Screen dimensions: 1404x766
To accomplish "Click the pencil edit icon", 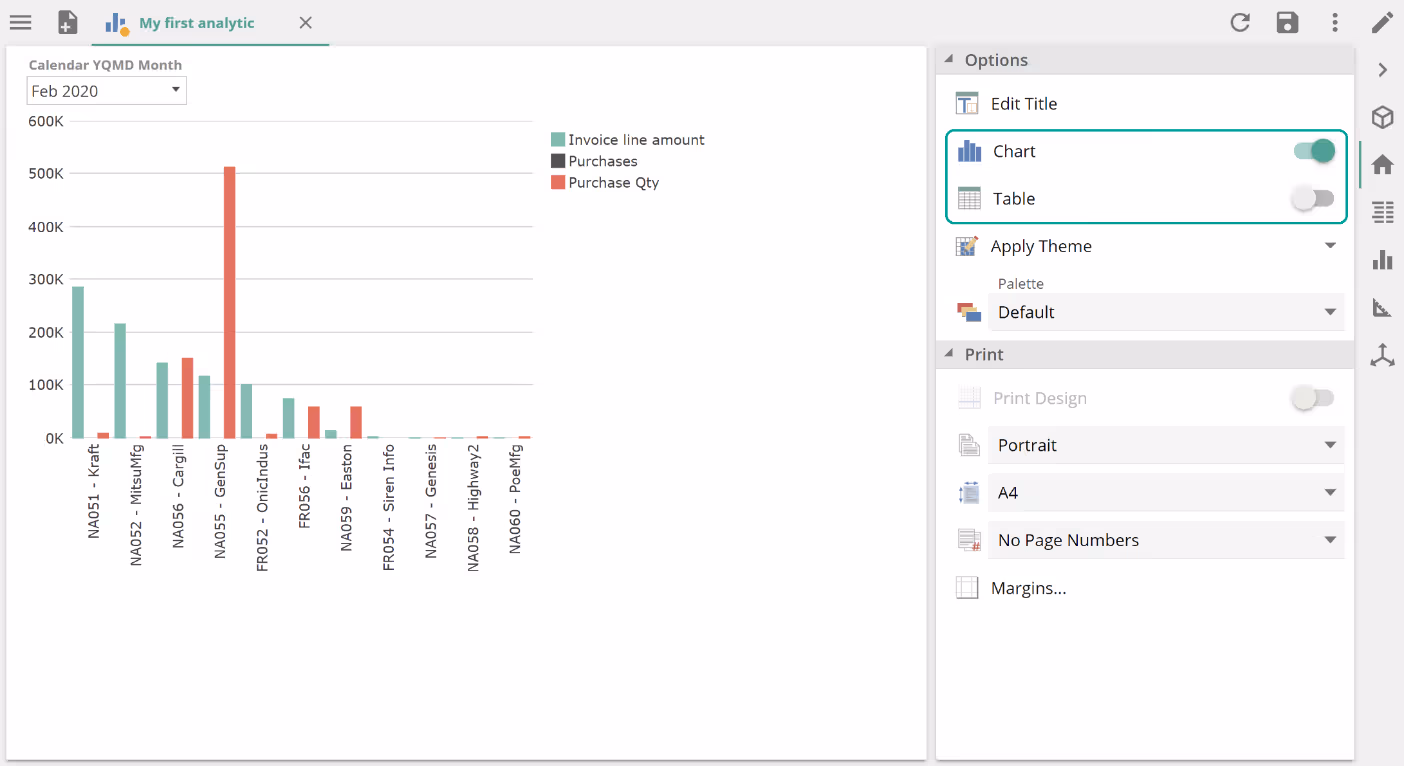I will (x=1382, y=22).
